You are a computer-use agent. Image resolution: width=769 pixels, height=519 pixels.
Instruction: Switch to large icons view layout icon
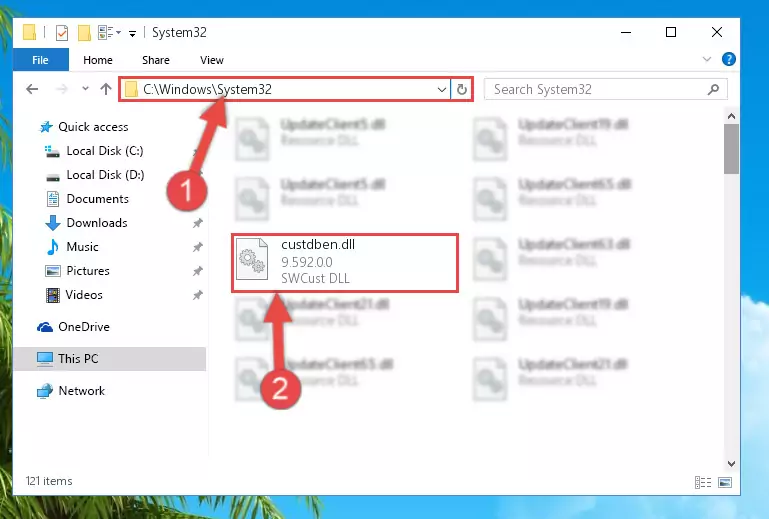(x=725, y=483)
